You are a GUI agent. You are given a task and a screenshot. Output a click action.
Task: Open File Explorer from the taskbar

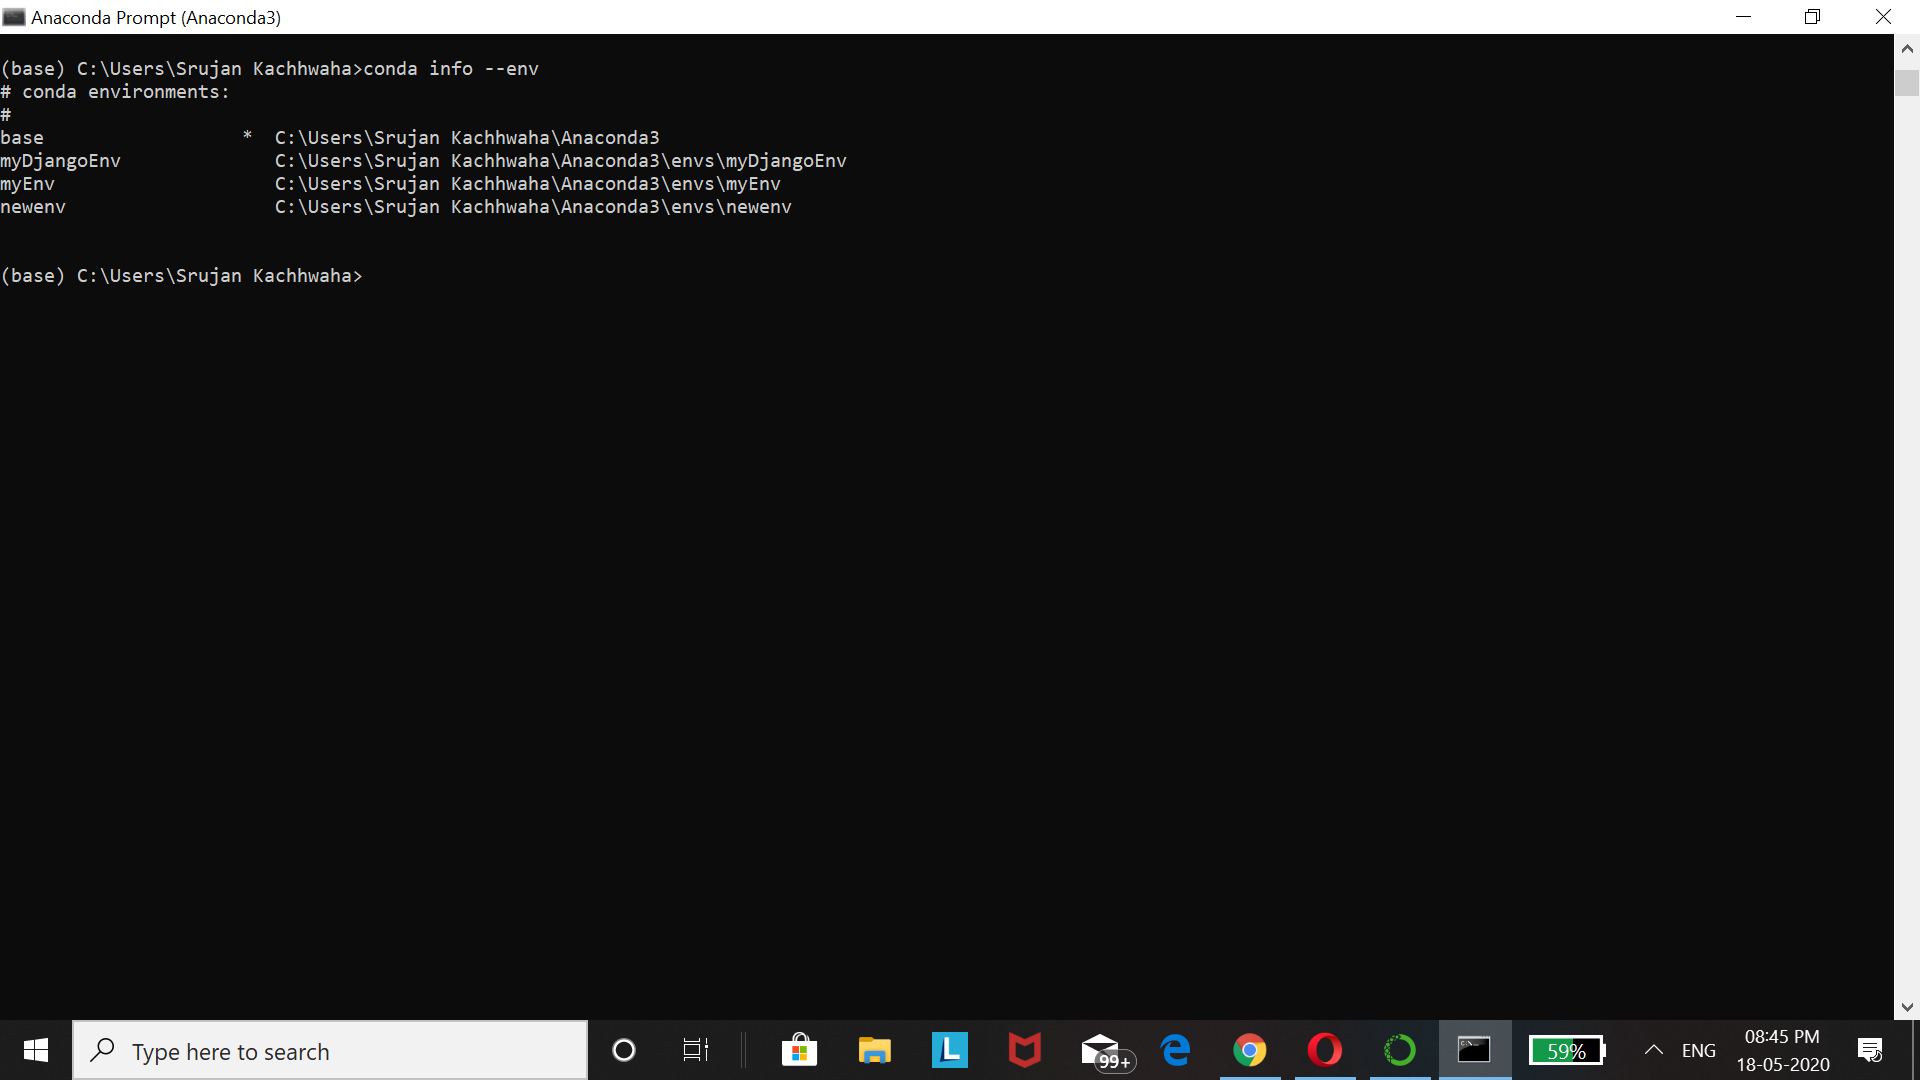(874, 1050)
